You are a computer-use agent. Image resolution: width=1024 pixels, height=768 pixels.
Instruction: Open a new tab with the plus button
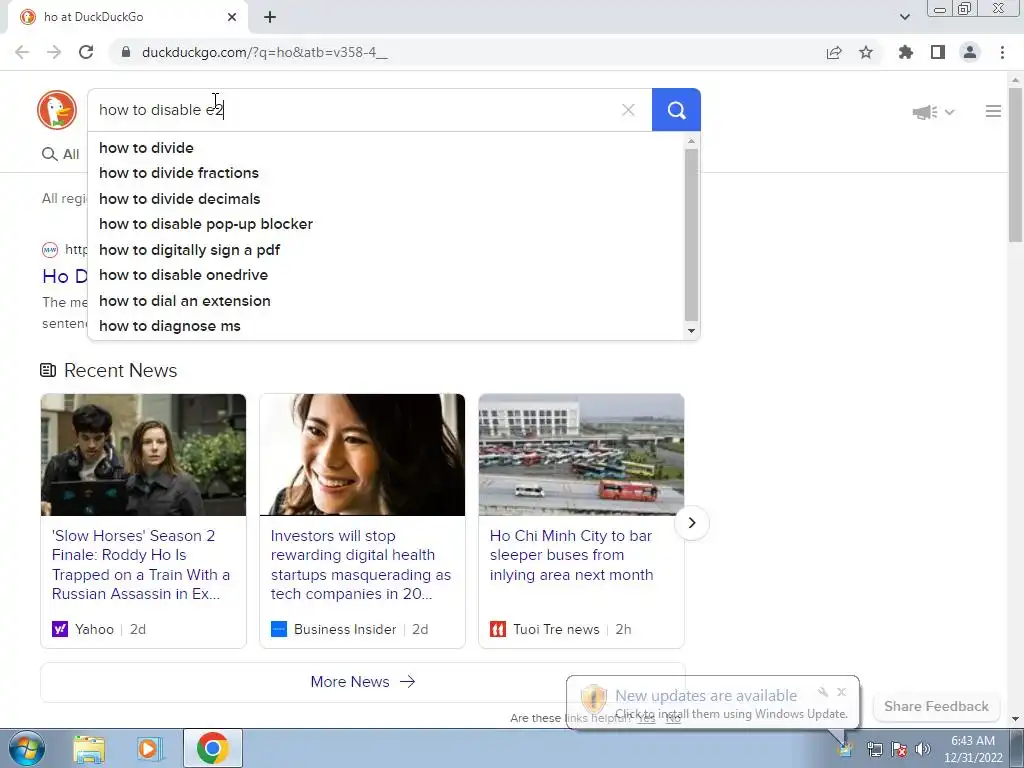pyautogui.click(x=270, y=17)
